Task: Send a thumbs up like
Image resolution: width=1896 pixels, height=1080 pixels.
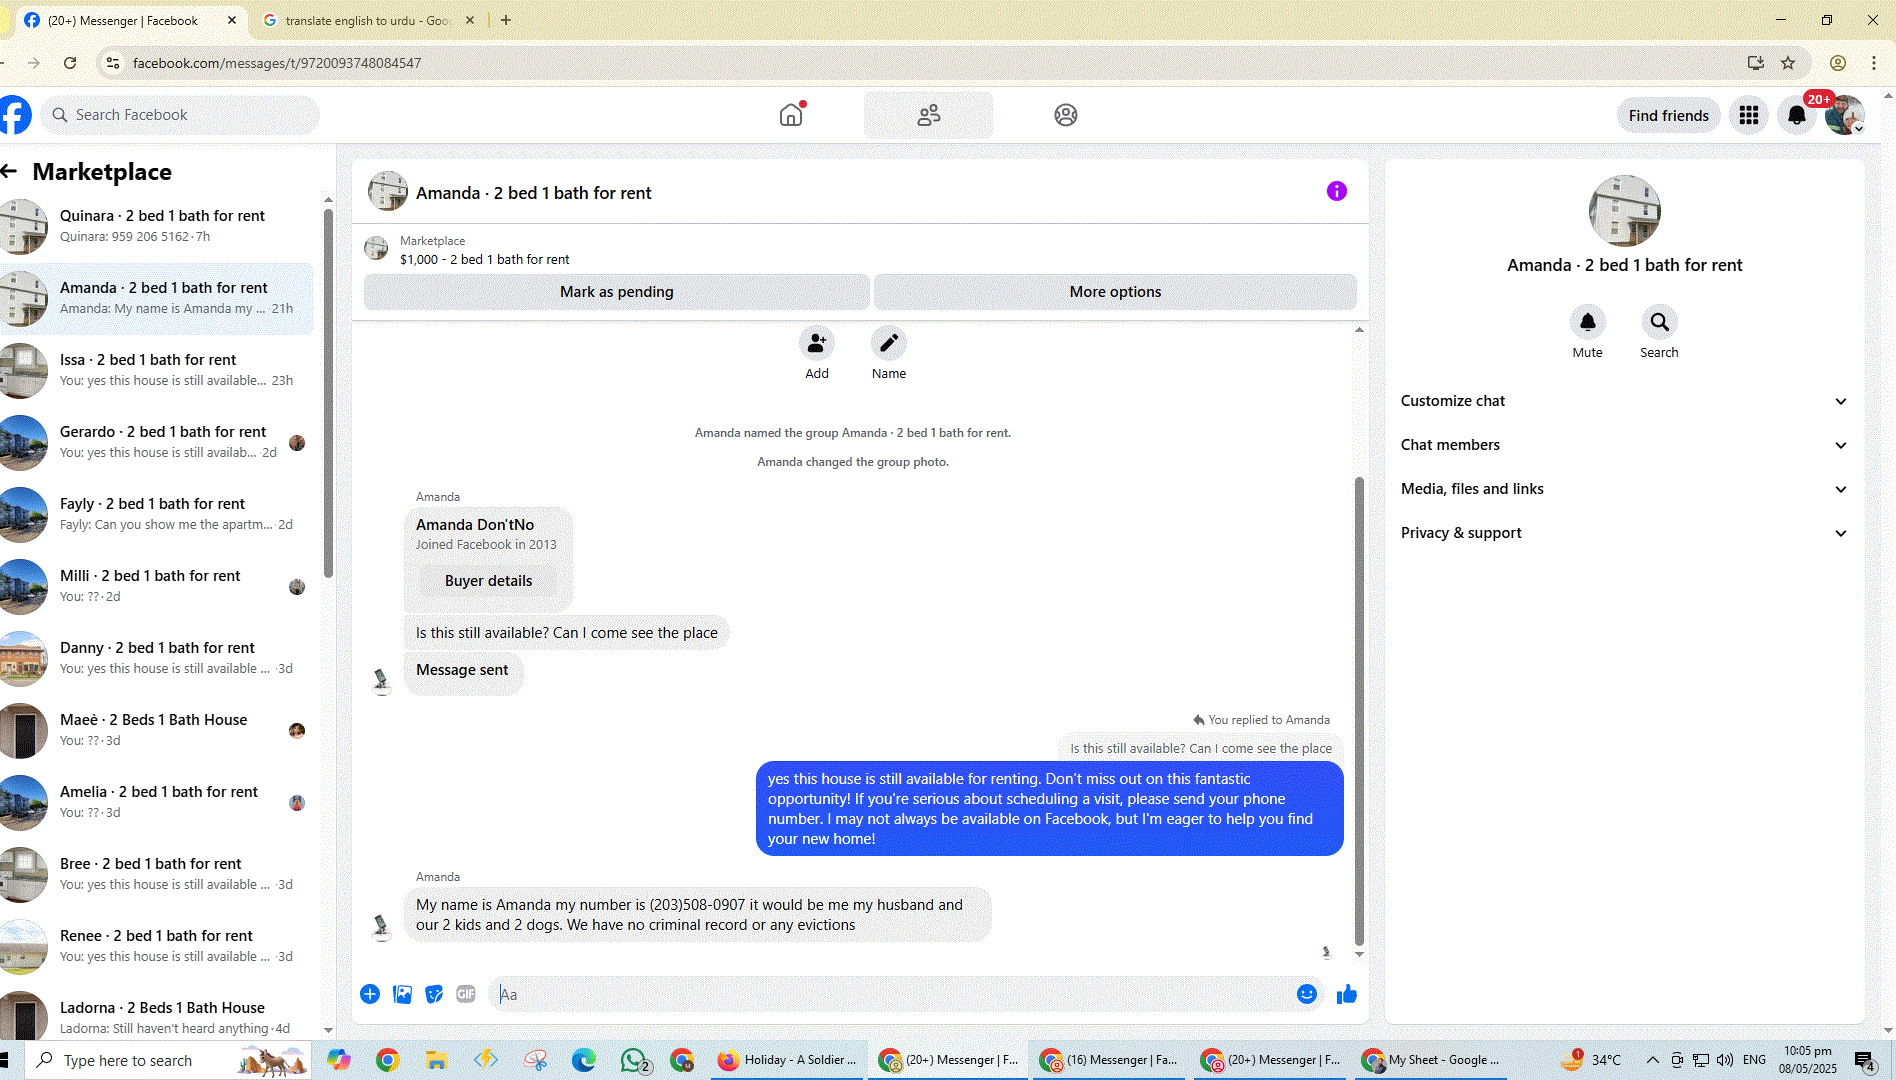Action: [1347, 994]
